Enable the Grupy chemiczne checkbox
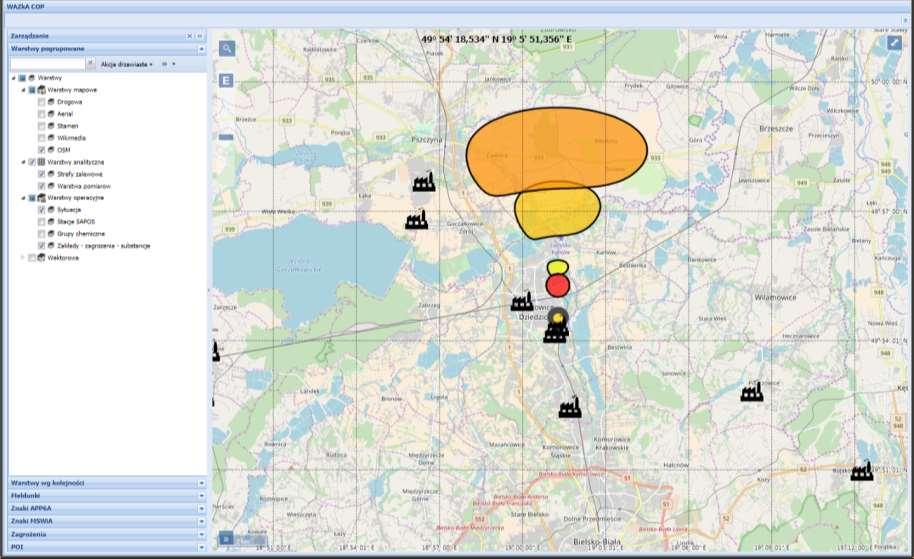 (x=41, y=234)
